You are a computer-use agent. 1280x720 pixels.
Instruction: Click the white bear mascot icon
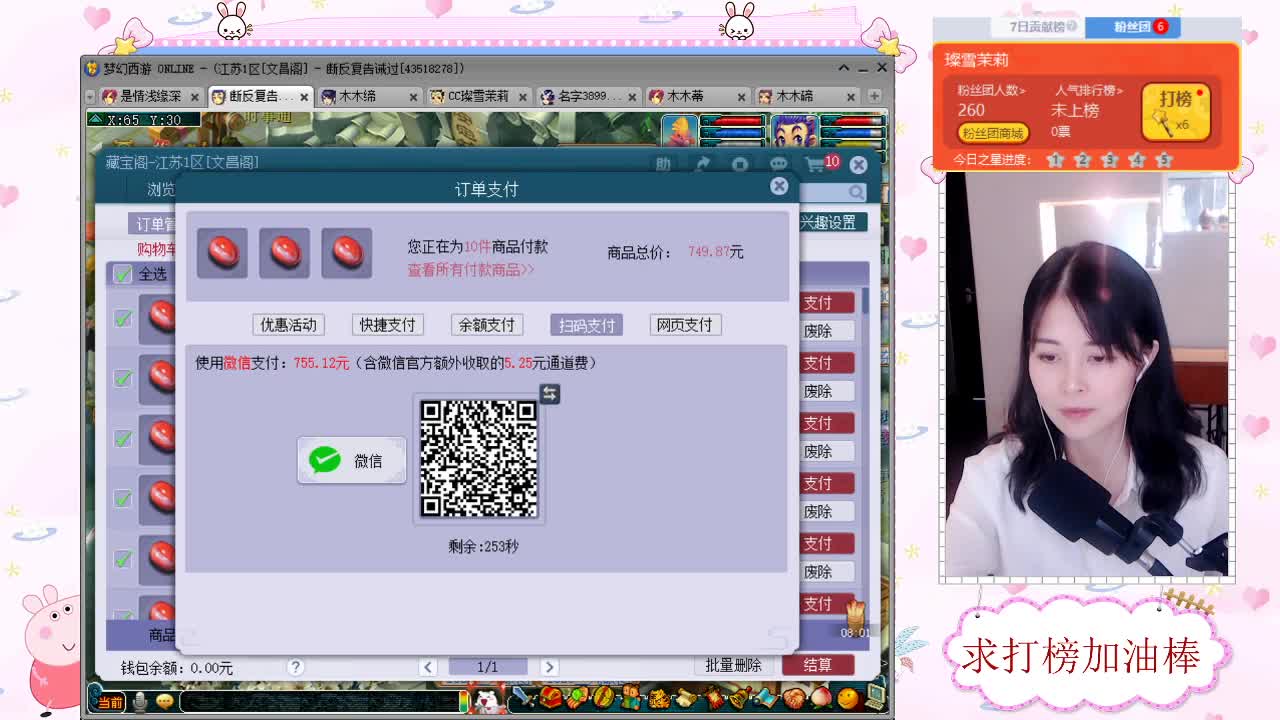tap(488, 700)
